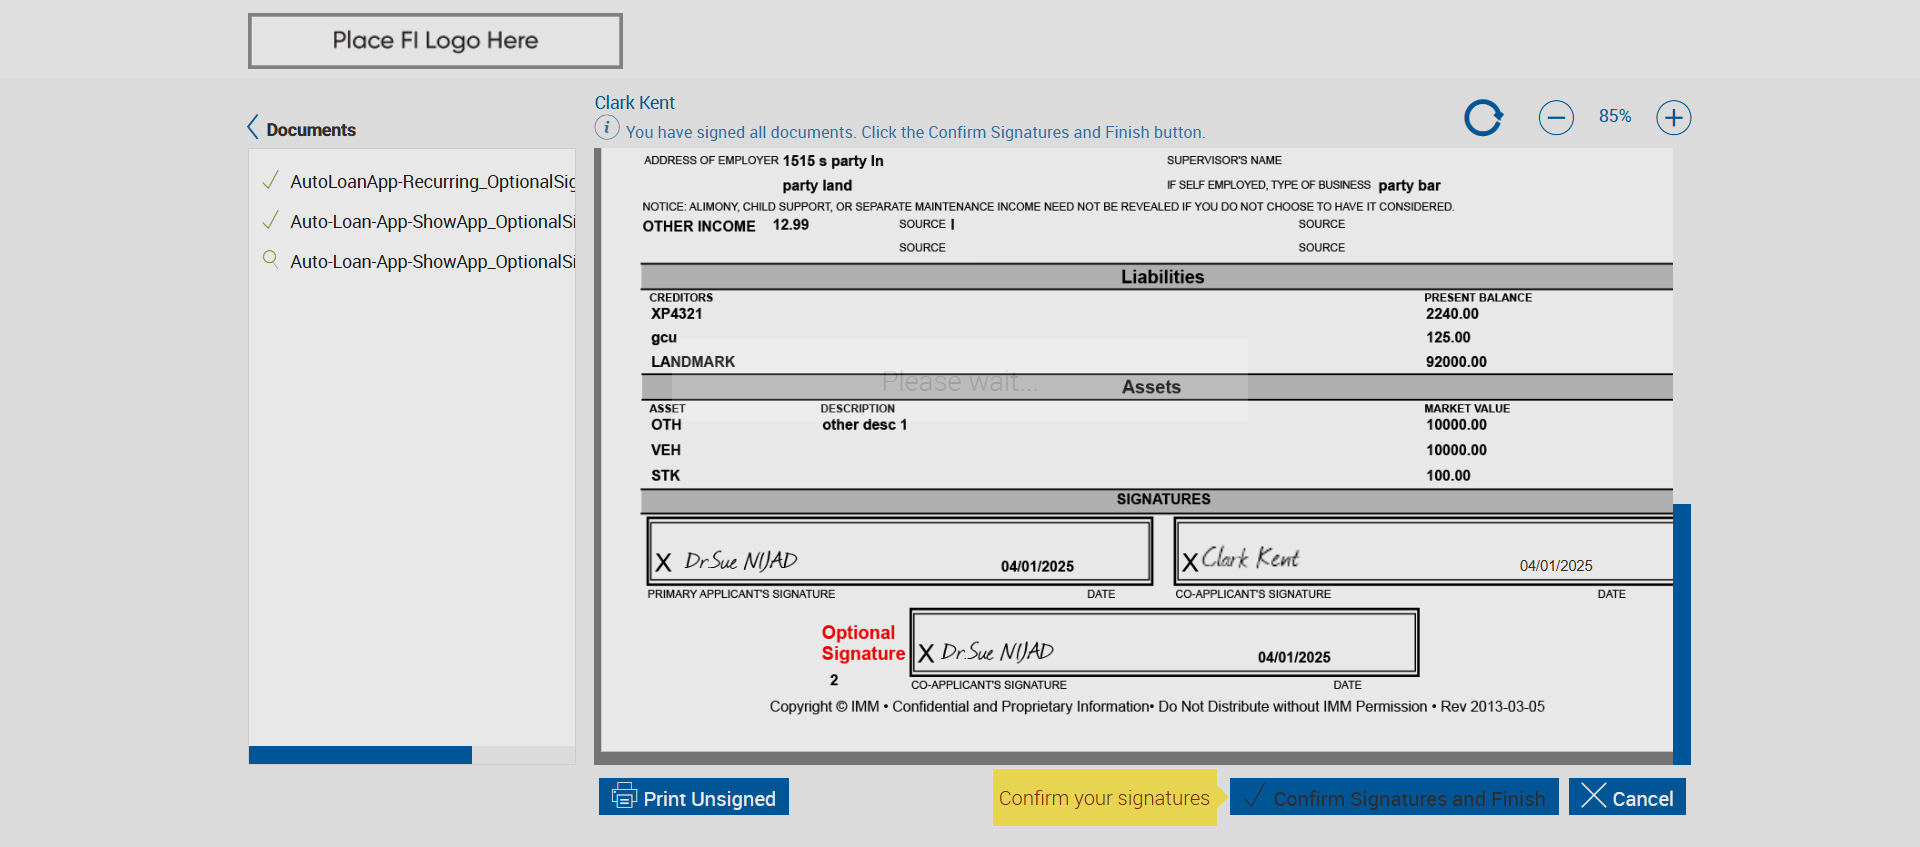Viewport: 1920px width, 847px height.
Task: Open the Auto-Loan-App-ShowApp document marked with magnifier
Action: pos(433,261)
